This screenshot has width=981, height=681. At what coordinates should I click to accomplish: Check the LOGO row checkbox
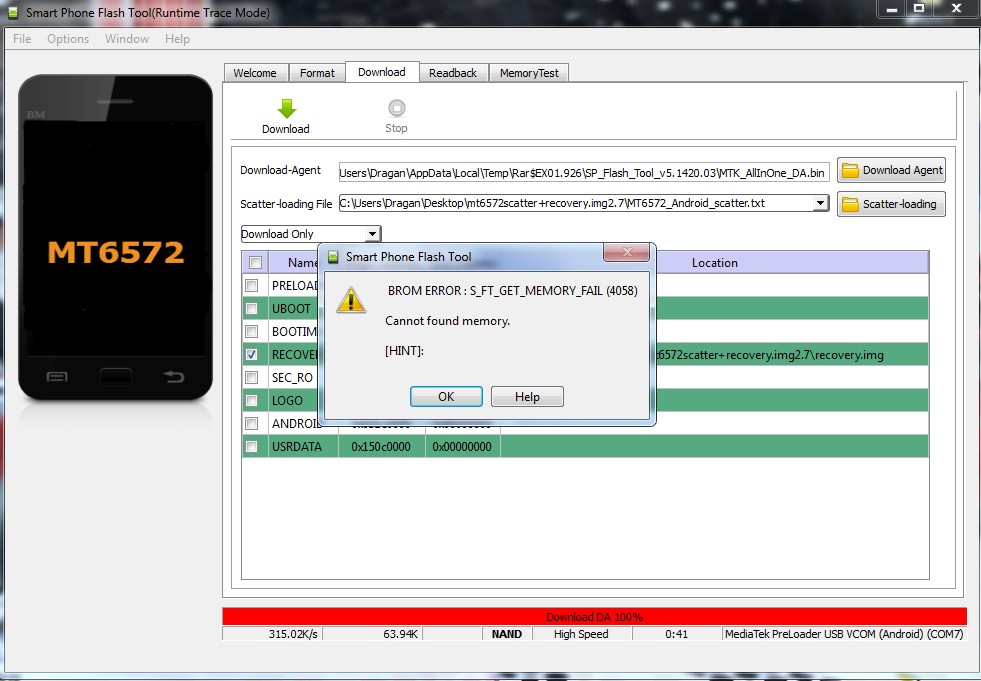pos(252,401)
